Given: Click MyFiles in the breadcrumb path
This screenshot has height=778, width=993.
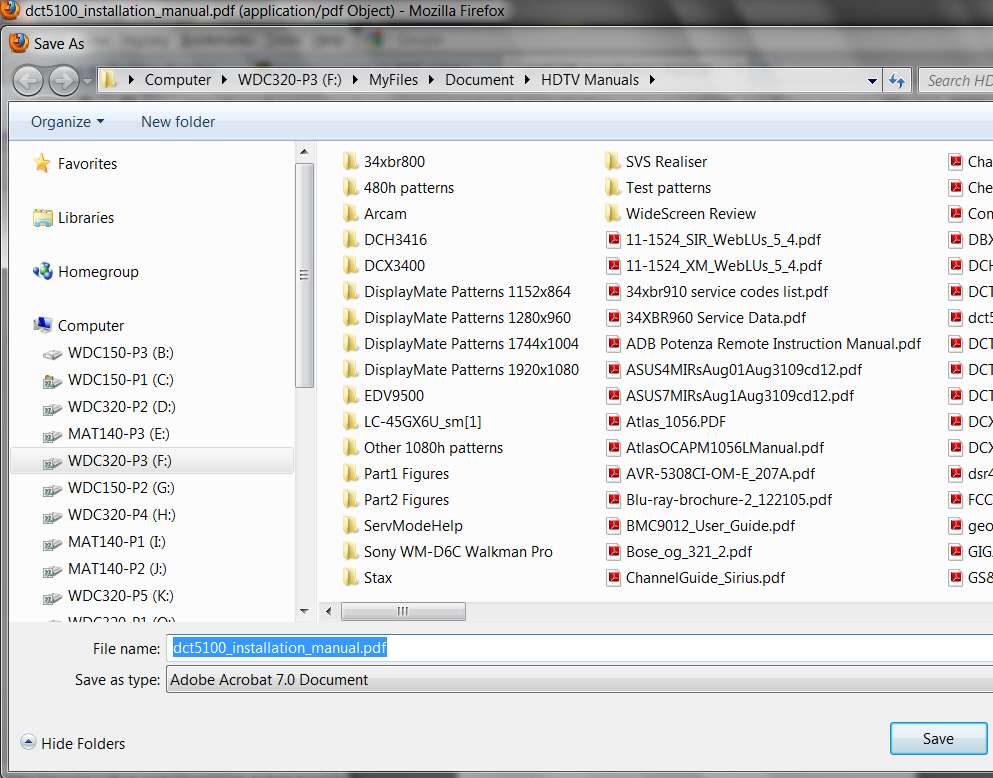Looking at the screenshot, I should click(393, 80).
